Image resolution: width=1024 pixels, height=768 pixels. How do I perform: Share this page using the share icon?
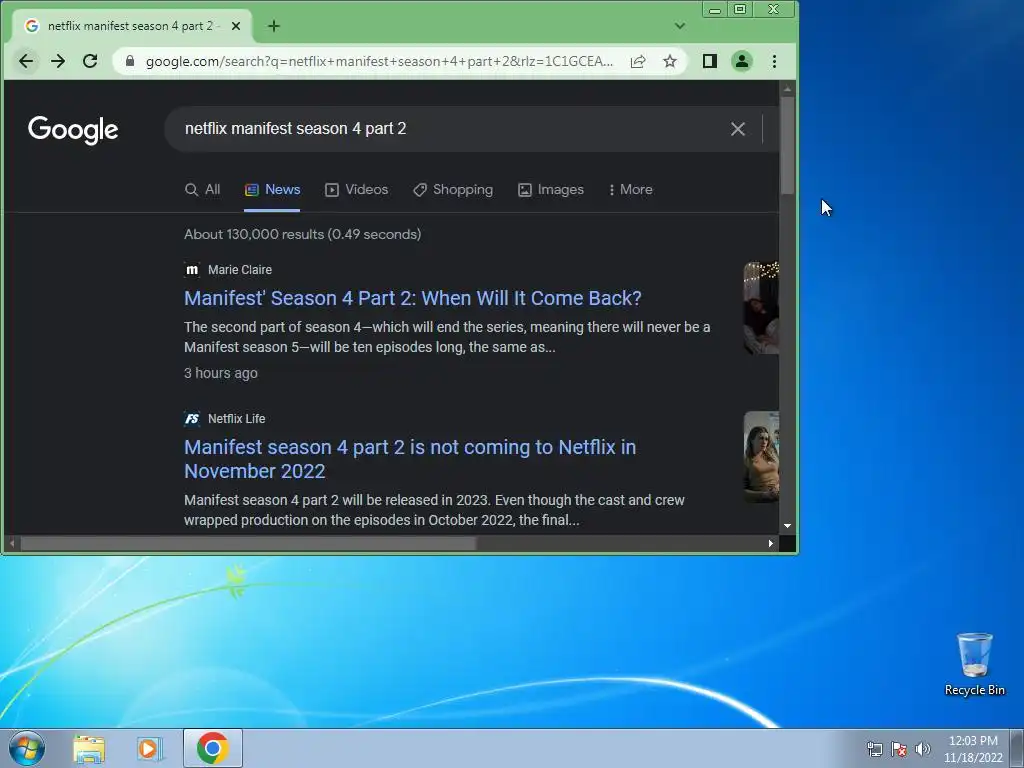tap(638, 61)
